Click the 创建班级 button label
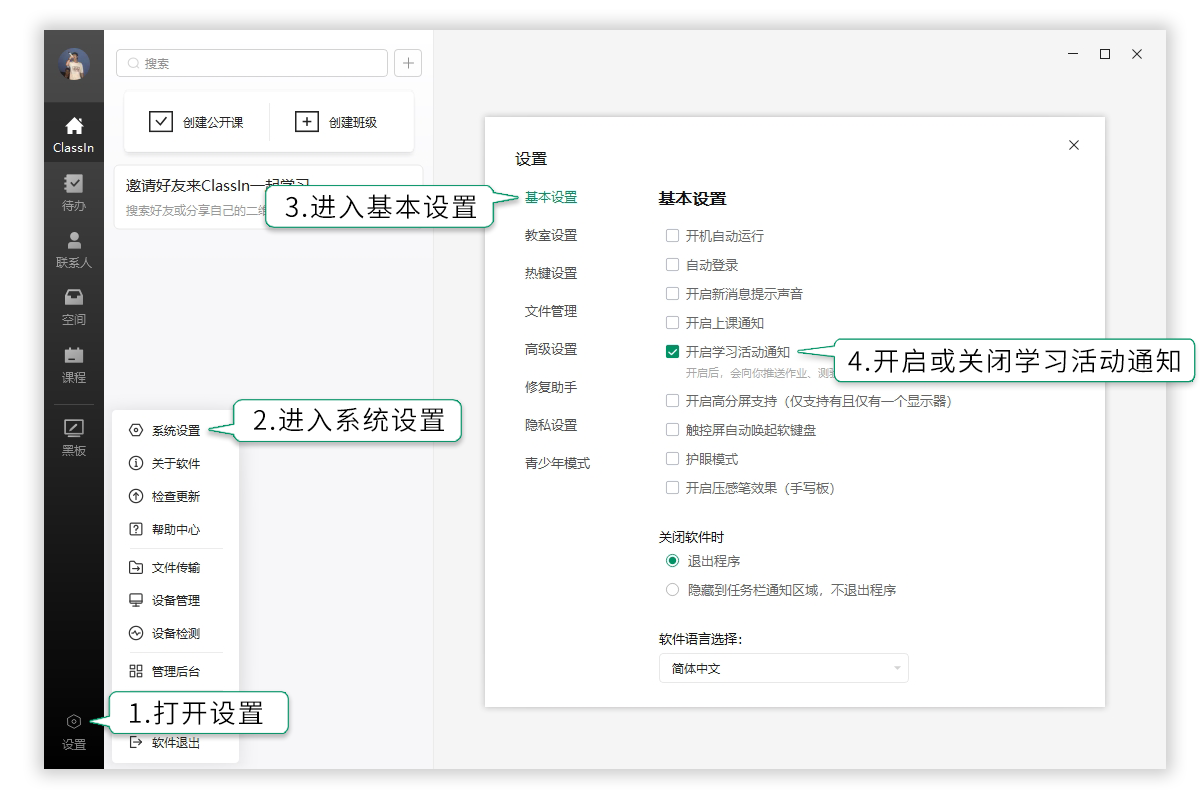The height and width of the screenshot is (801, 1200). [353, 122]
